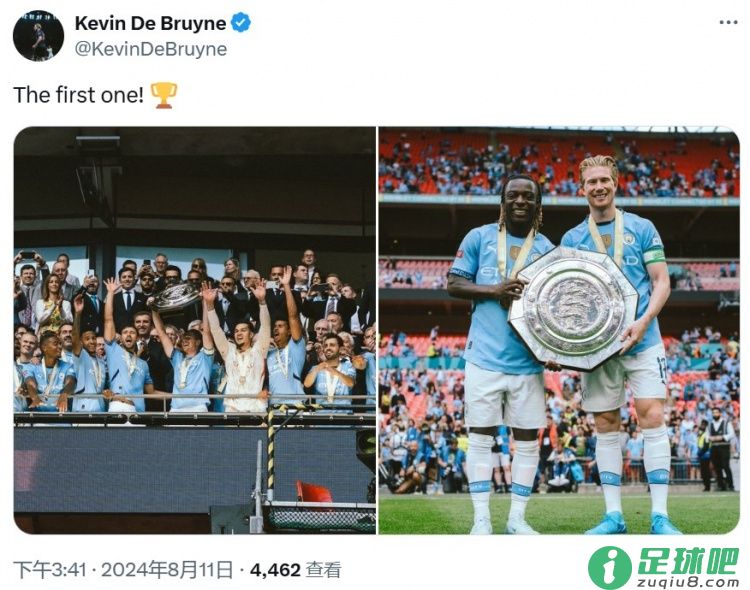Click the 4,462 view count
This screenshot has width=750, height=590.
click(x=275, y=570)
